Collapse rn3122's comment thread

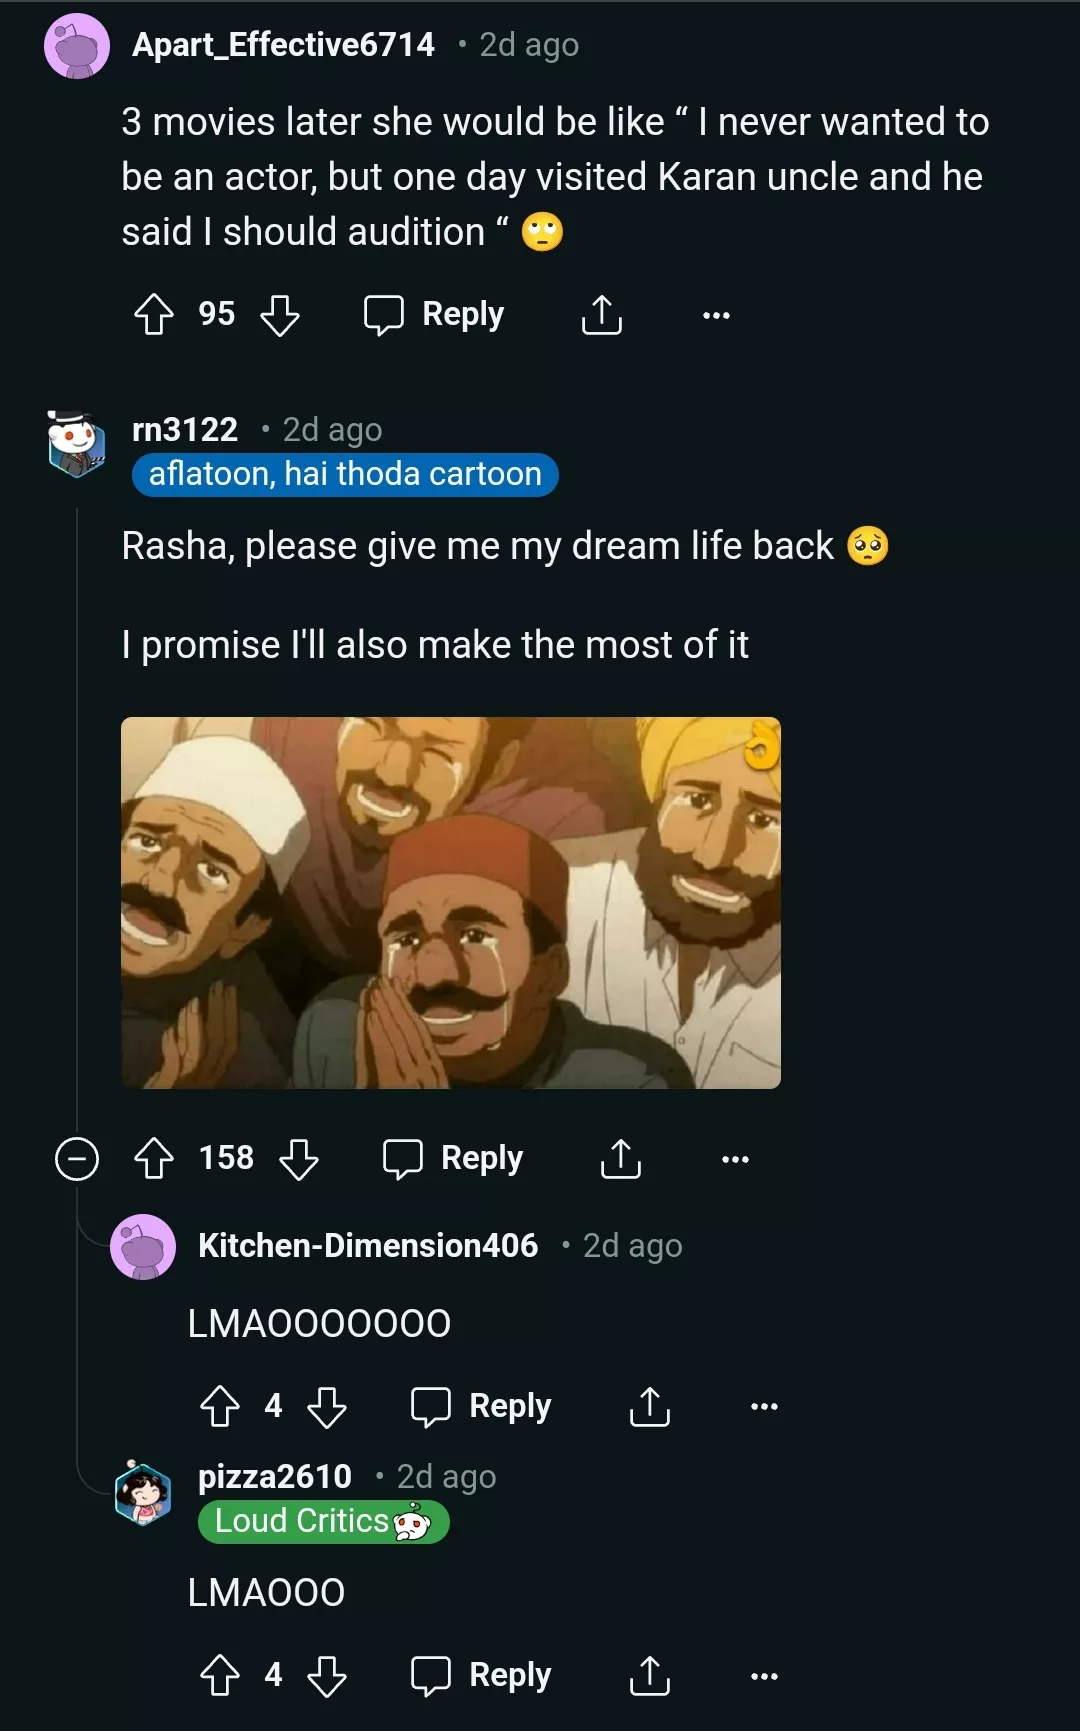point(77,1159)
